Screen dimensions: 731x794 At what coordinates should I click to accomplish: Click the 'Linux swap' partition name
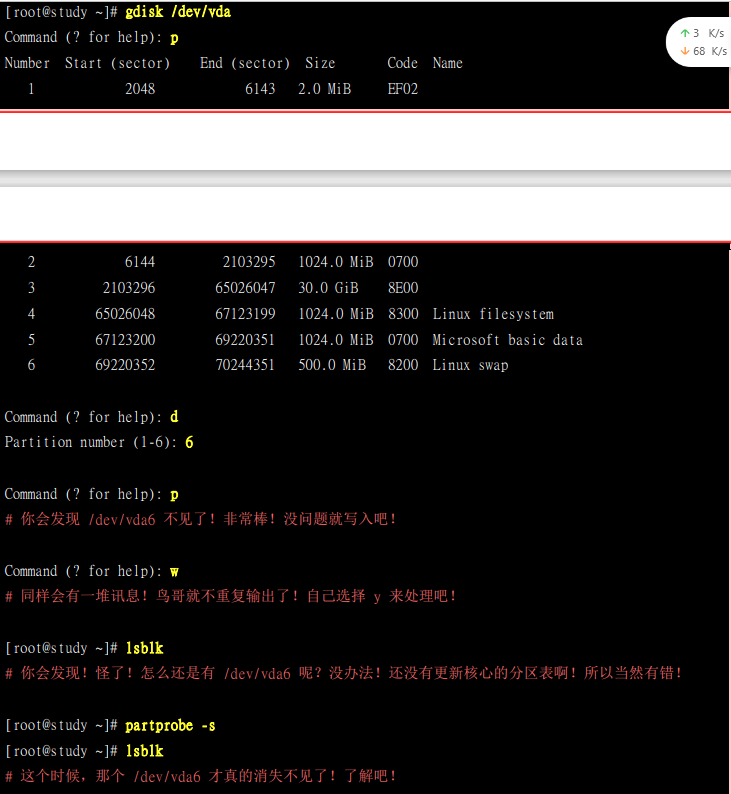470,365
